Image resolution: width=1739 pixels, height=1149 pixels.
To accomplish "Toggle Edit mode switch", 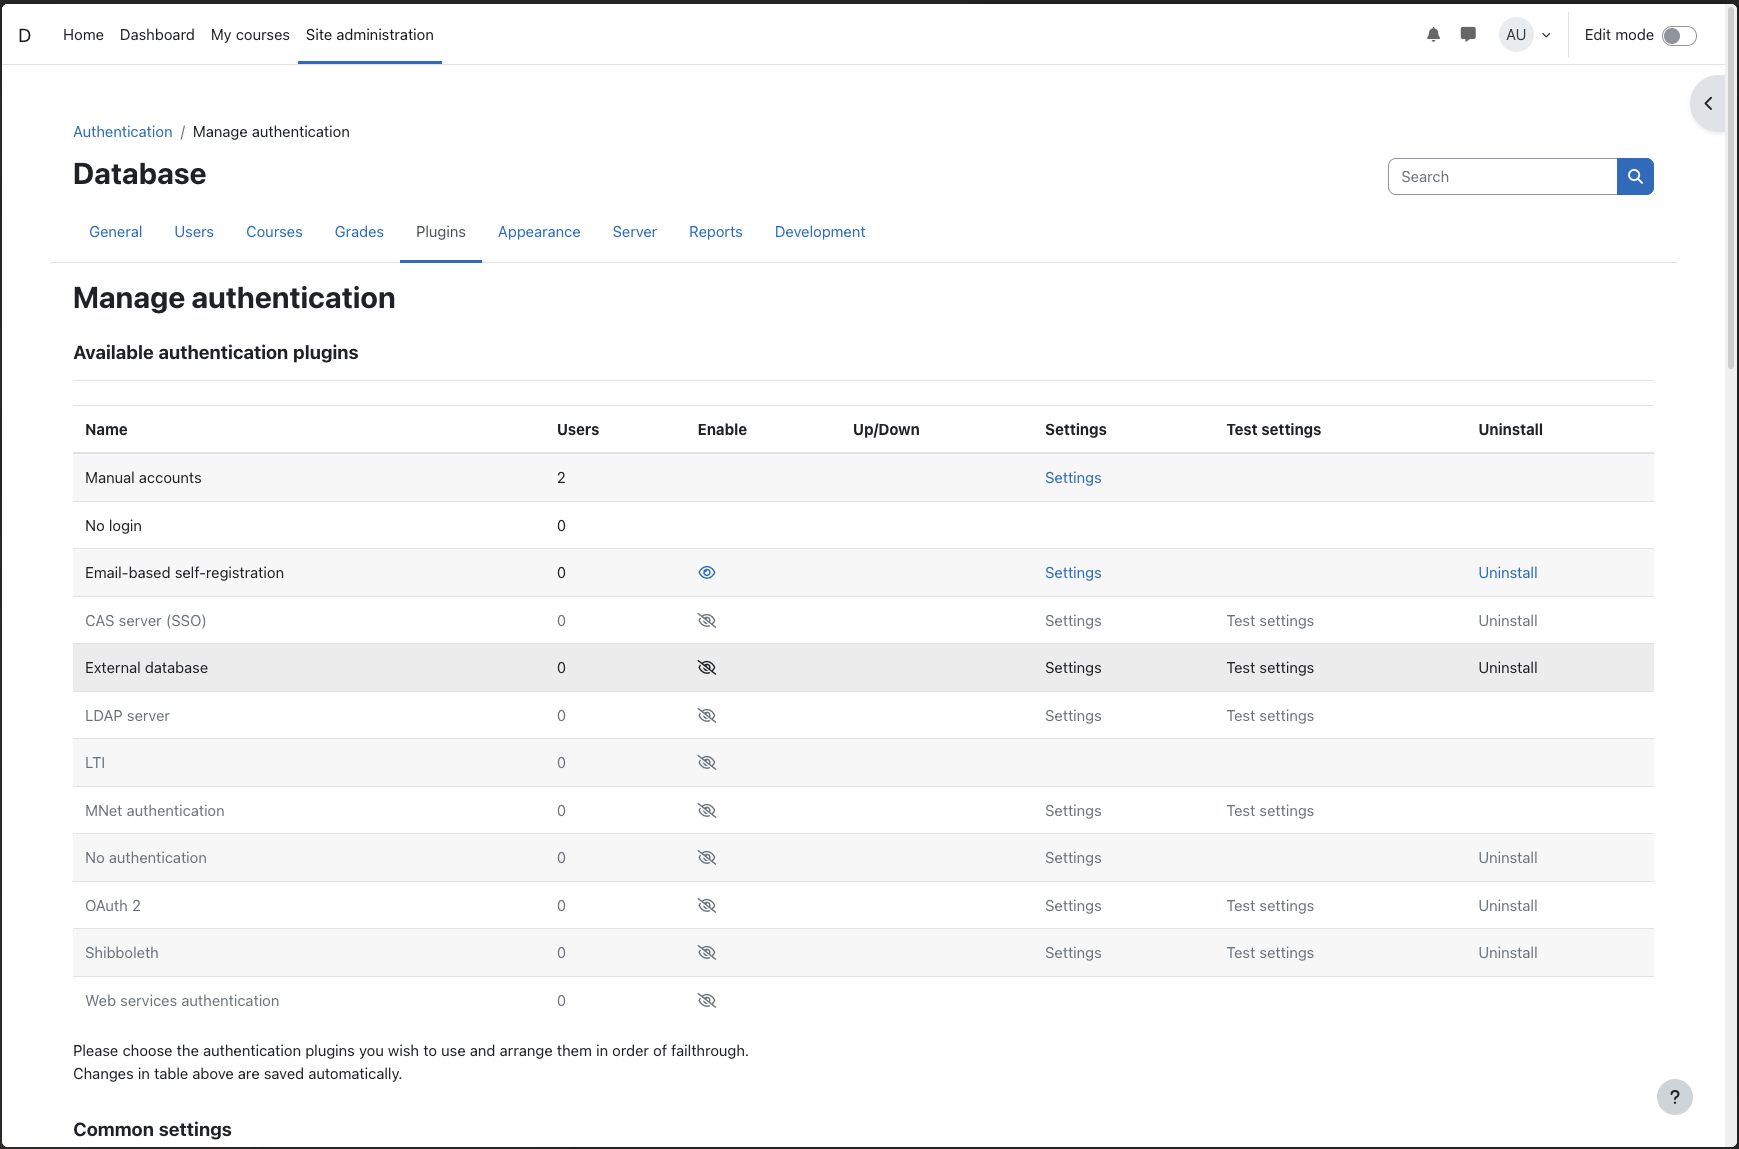I will point(1678,36).
